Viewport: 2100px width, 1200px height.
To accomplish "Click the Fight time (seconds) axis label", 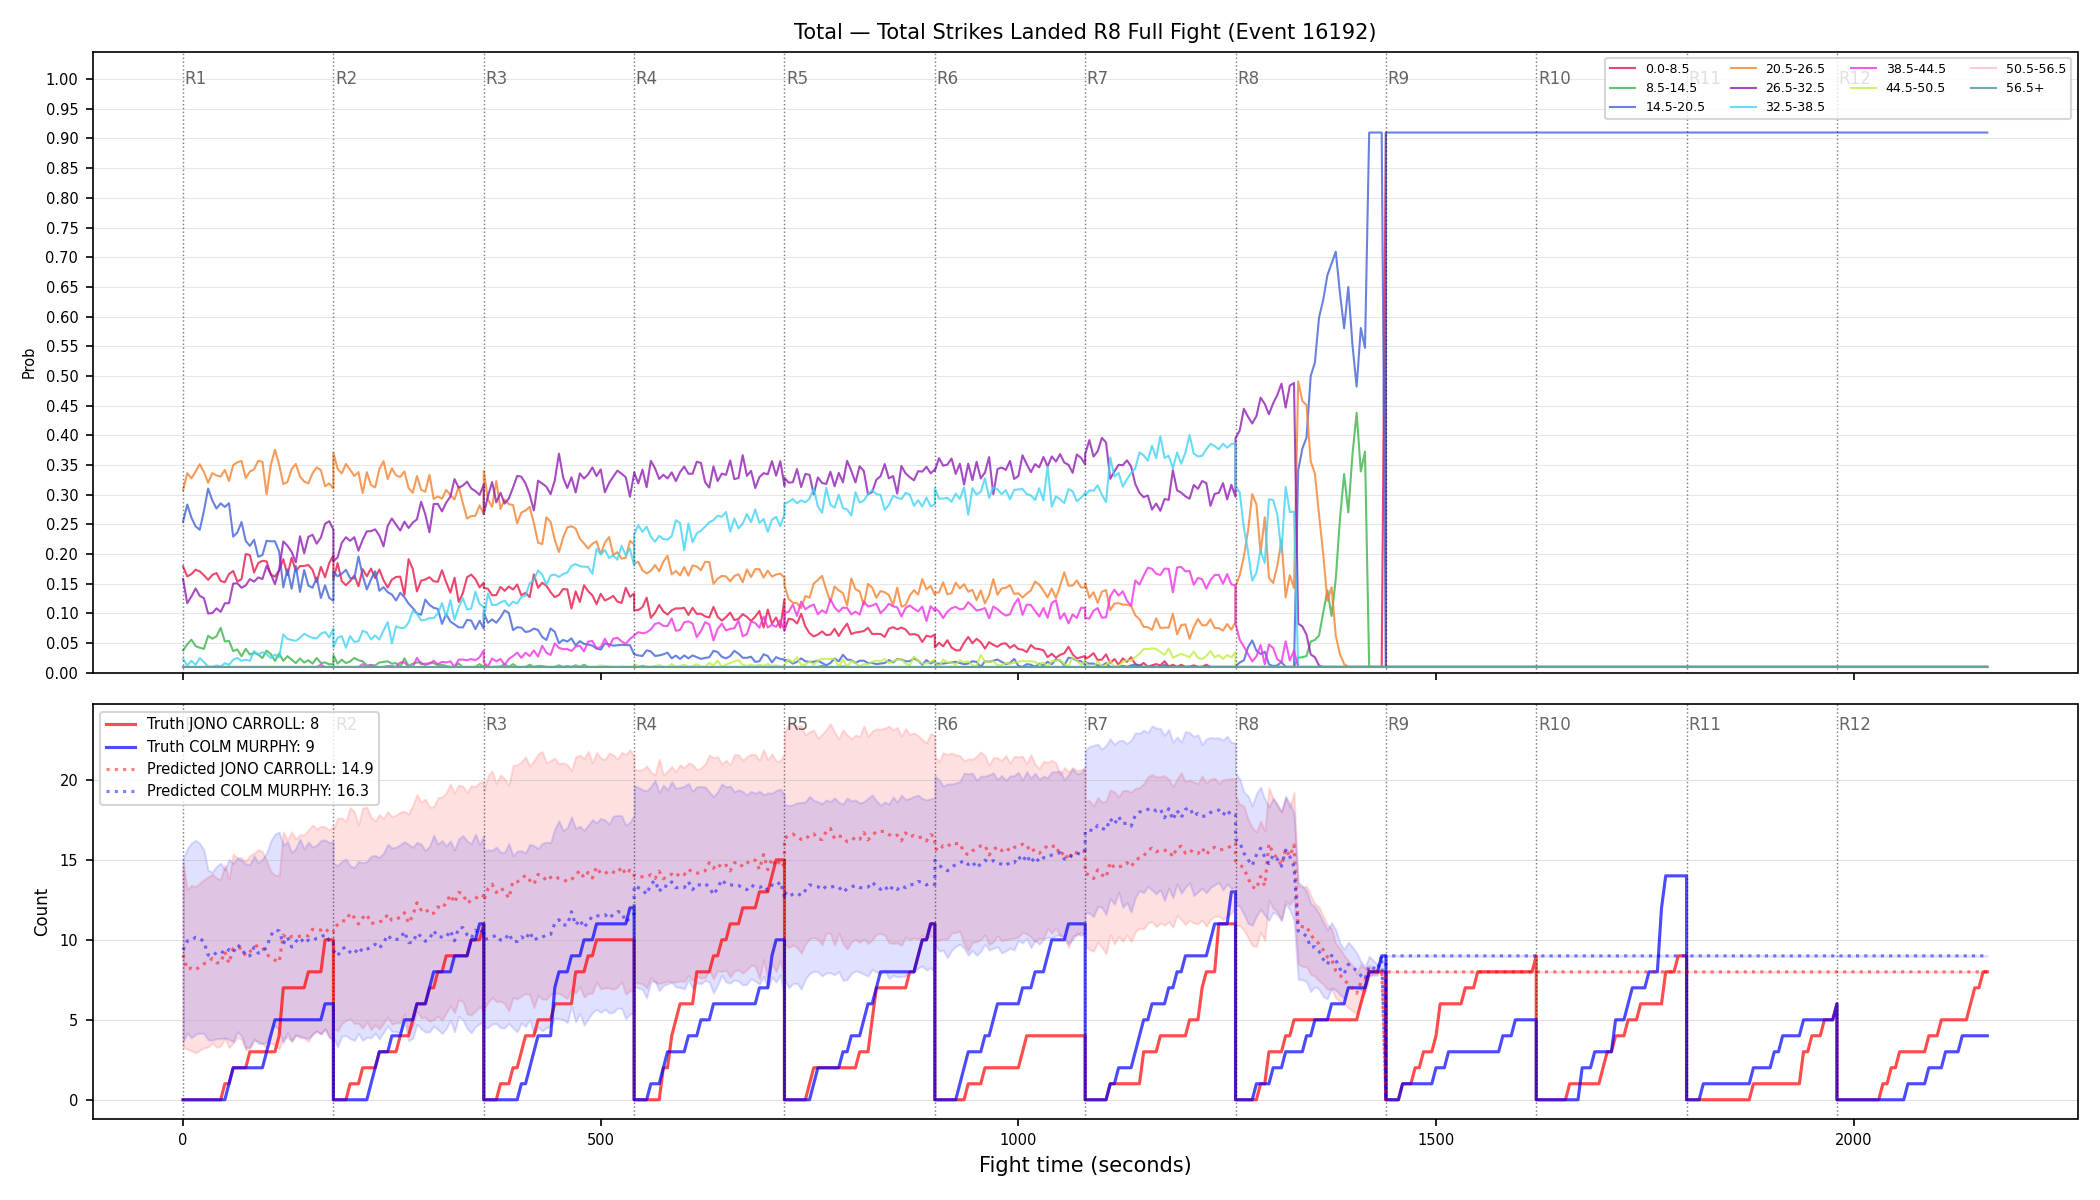I will pos(1085,1165).
